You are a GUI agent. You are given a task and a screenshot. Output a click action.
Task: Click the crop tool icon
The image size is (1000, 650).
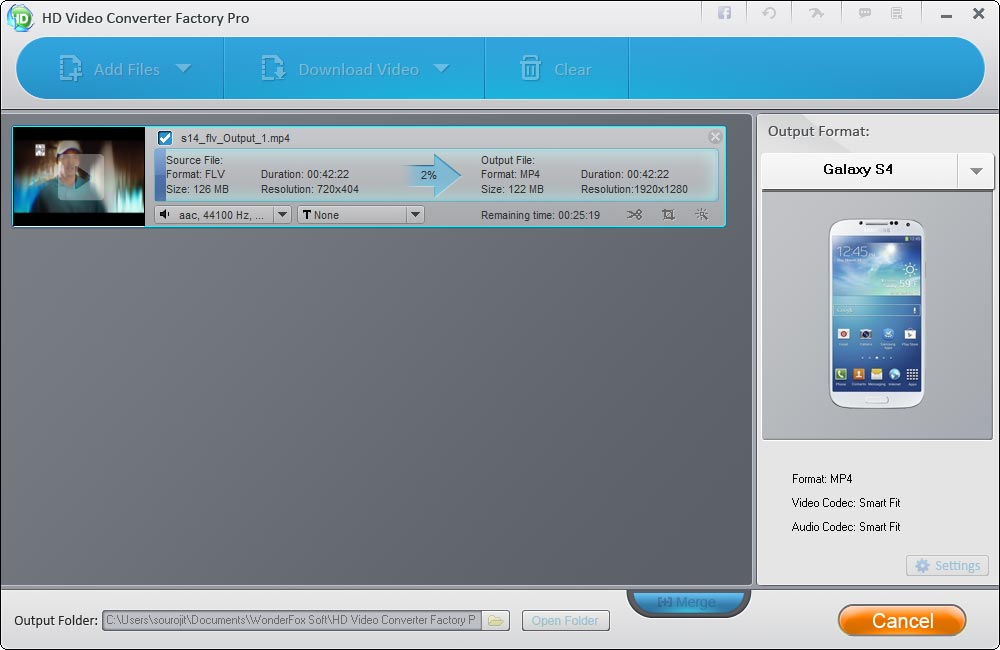(x=668, y=214)
